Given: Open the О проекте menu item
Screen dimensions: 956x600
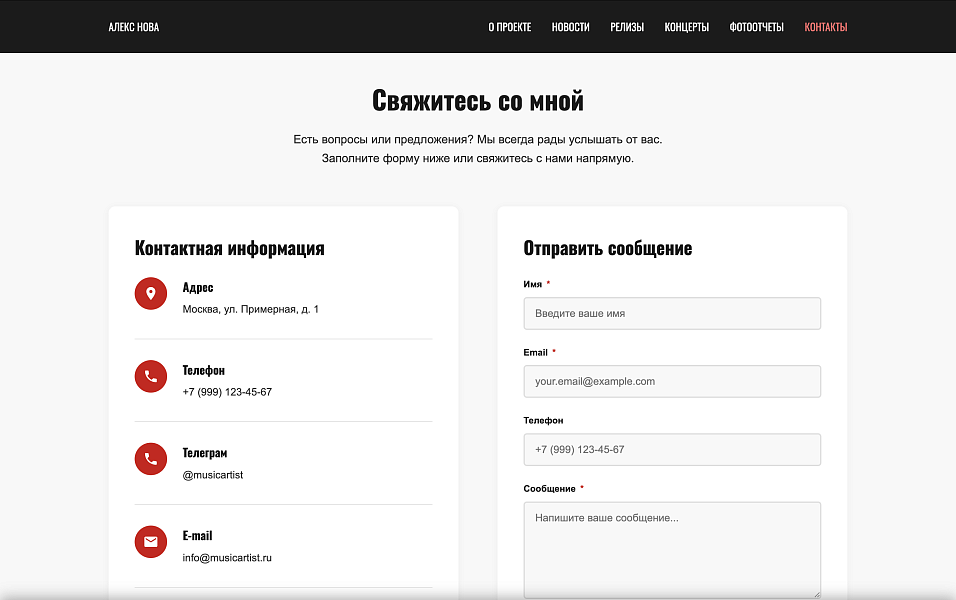Looking at the screenshot, I should coord(509,27).
